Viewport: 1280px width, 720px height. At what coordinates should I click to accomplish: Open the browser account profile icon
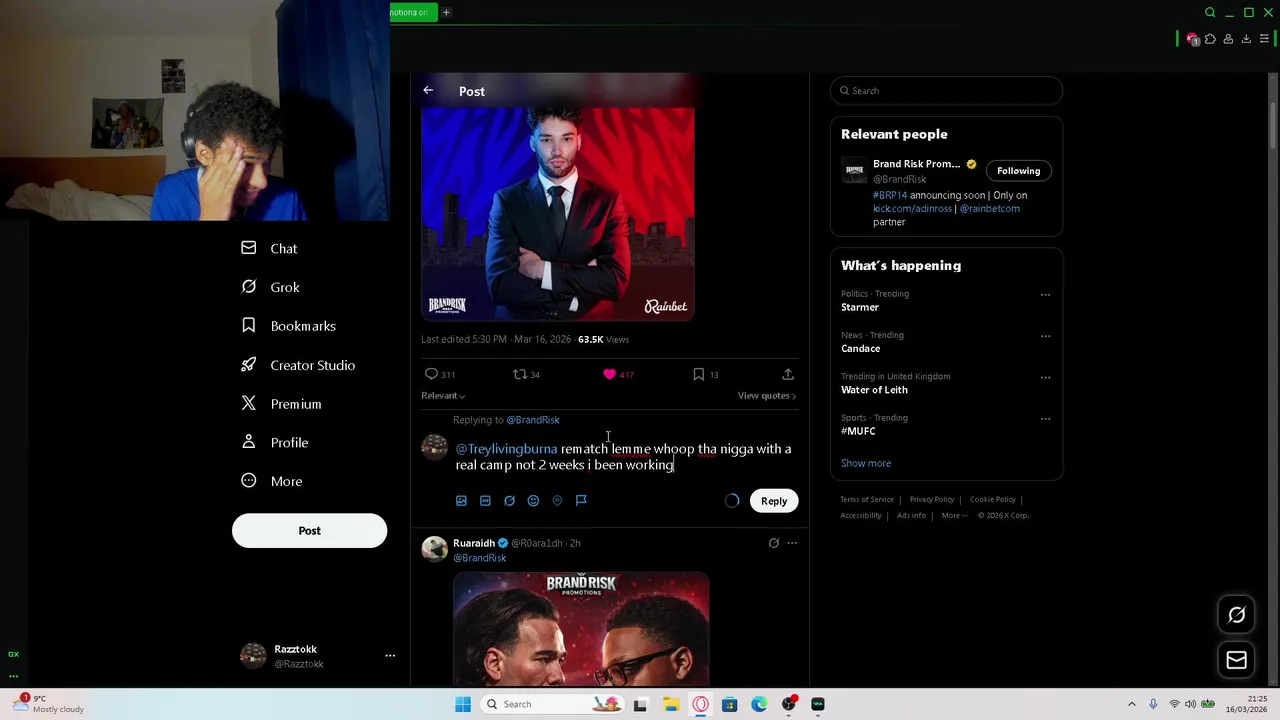pos(1228,39)
